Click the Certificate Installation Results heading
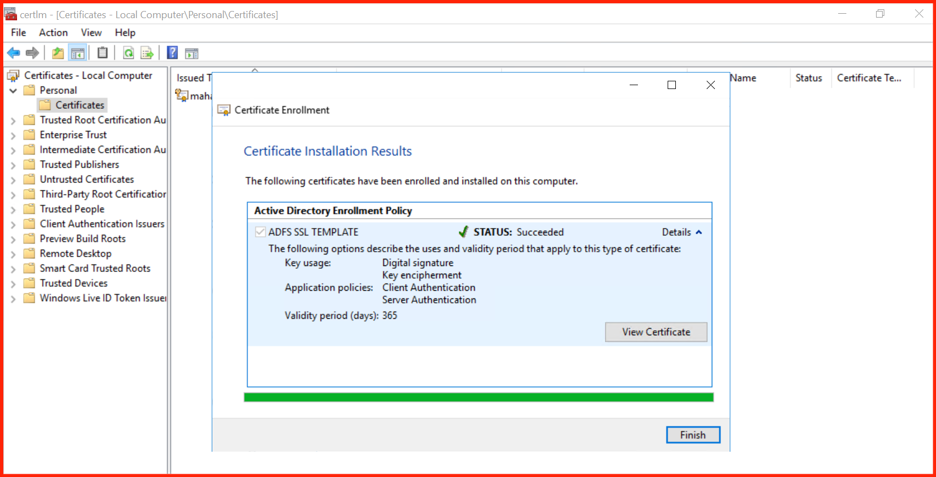 (328, 152)
